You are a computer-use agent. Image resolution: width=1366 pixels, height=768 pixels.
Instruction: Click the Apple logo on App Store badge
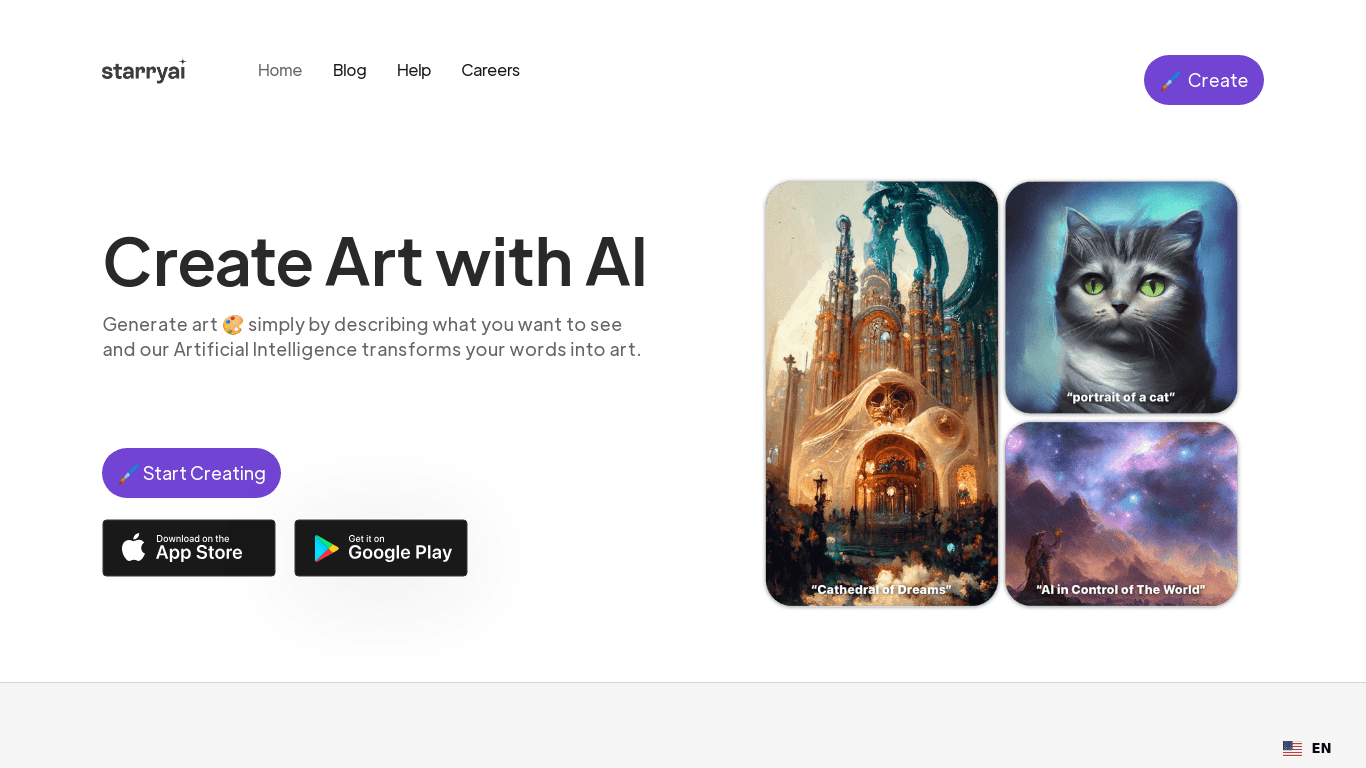click(x=134, y=547)
